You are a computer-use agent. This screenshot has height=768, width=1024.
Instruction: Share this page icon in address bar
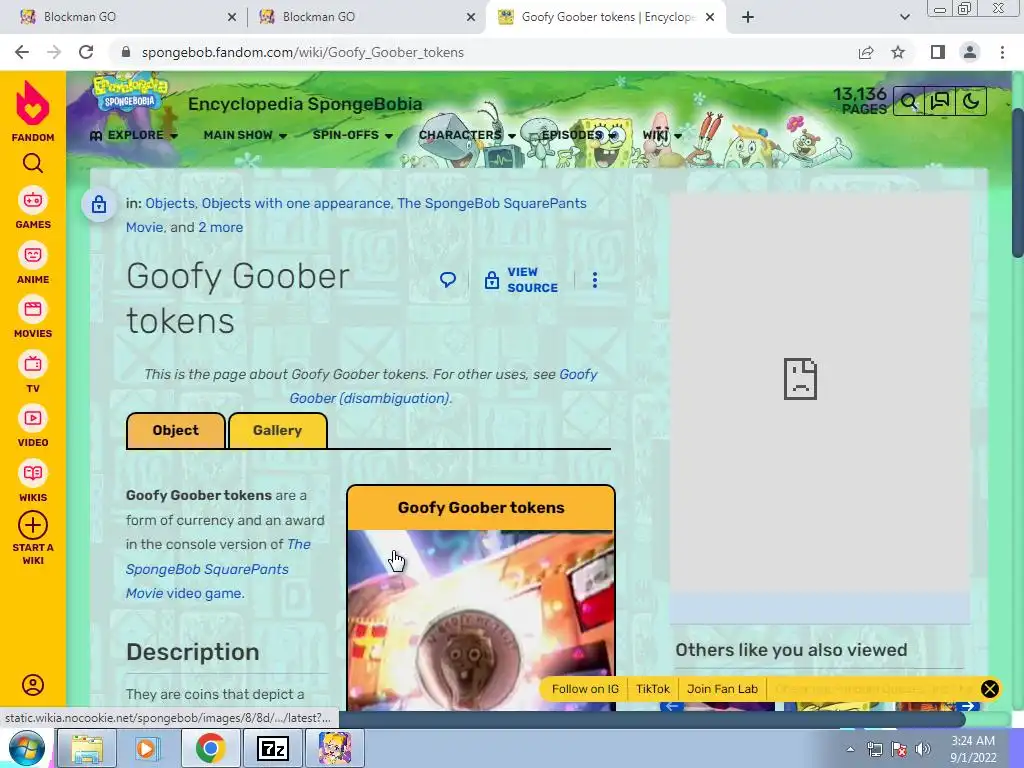[866, 52]
